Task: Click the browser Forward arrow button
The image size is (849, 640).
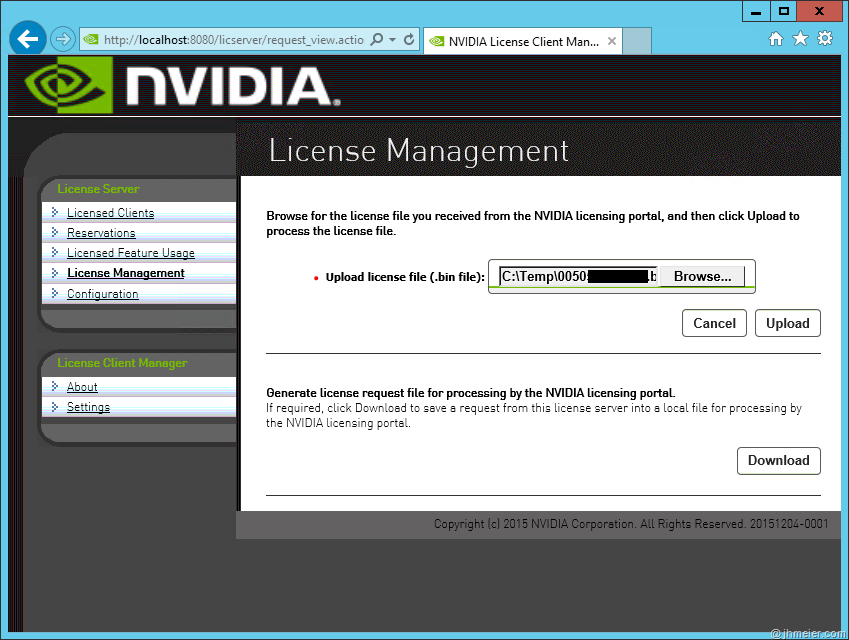Action: click(63, 39)
